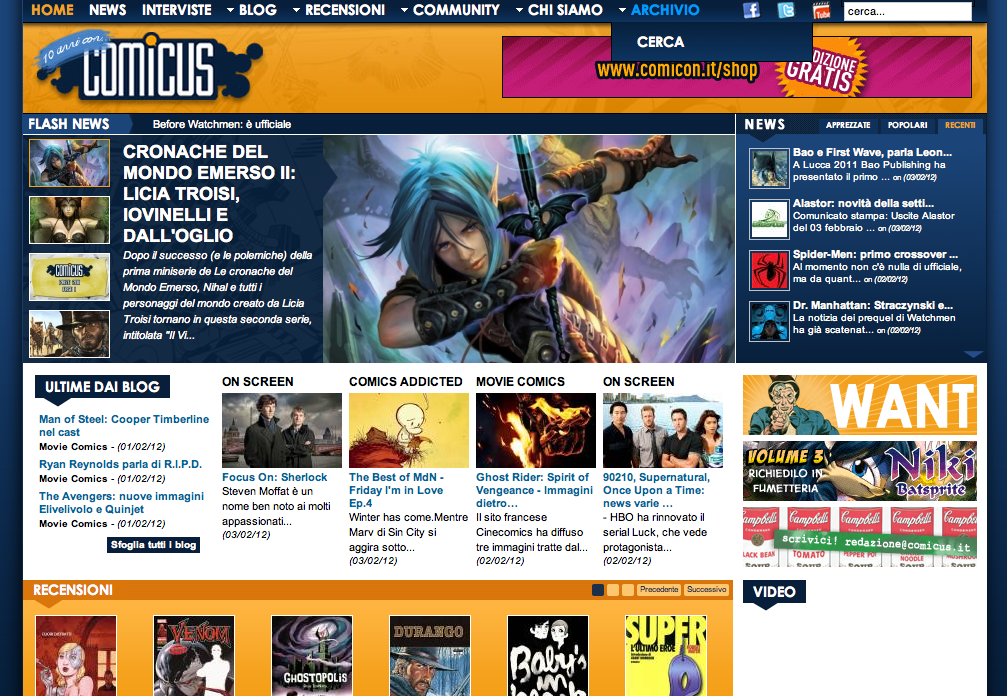Open the NEWS menu item
Image resolution: width=1007 pixels, height=696 pixels.
[x=107, y=10]
